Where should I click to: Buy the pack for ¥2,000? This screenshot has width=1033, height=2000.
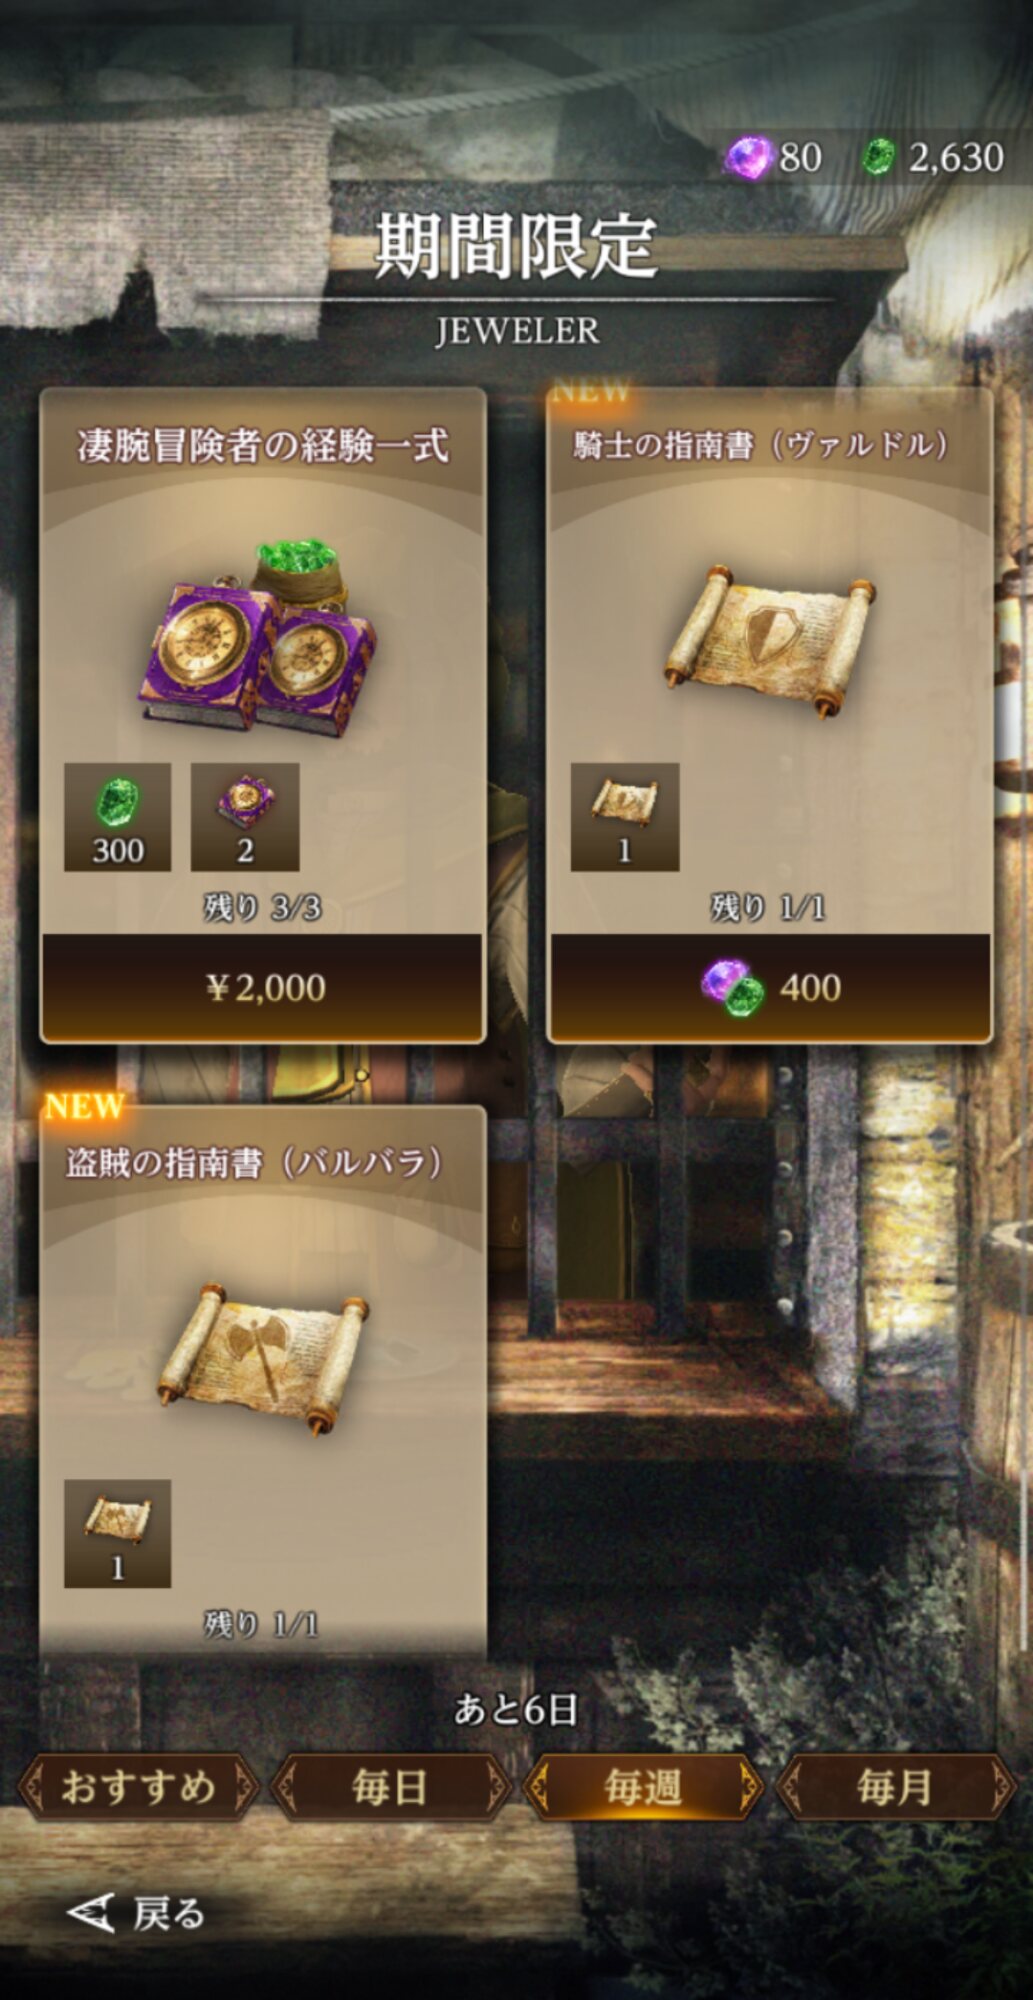coord(263,987)
